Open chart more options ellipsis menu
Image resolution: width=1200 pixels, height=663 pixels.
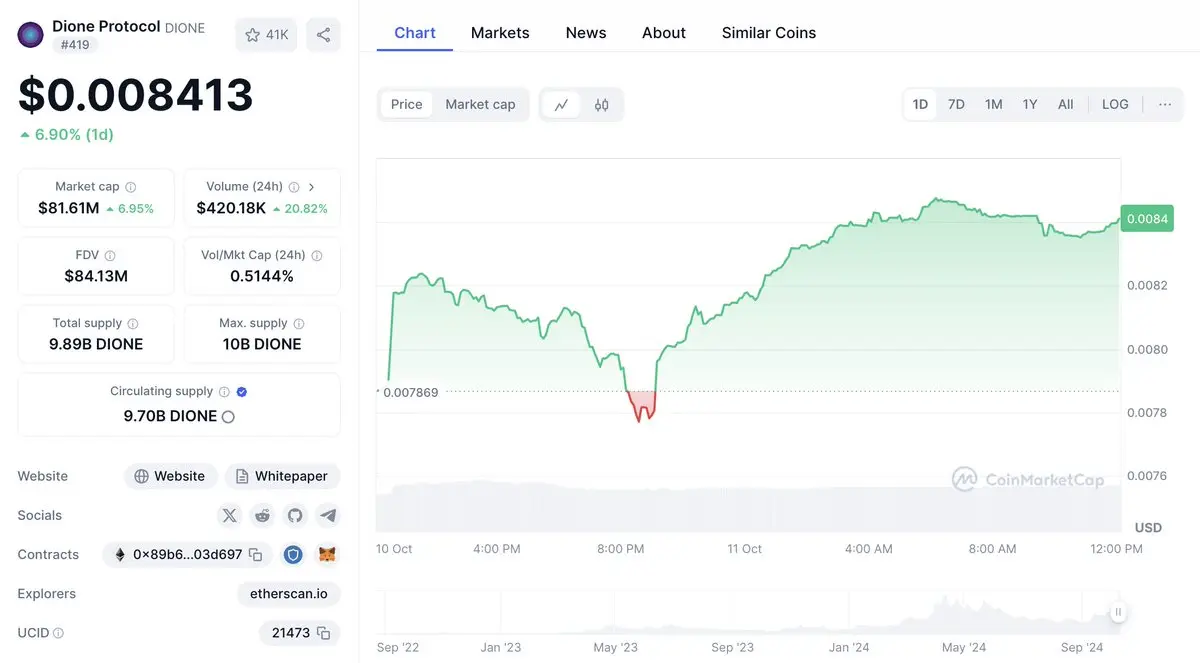tap(1165, 104)
